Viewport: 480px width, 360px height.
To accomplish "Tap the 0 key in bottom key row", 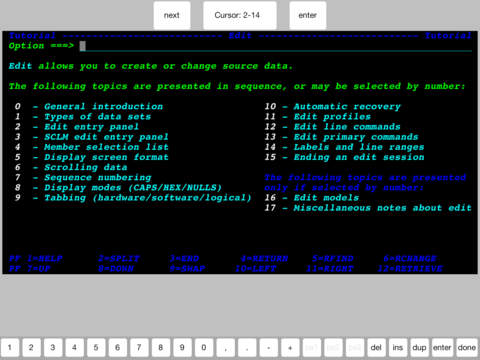I will tap(204, 348).
